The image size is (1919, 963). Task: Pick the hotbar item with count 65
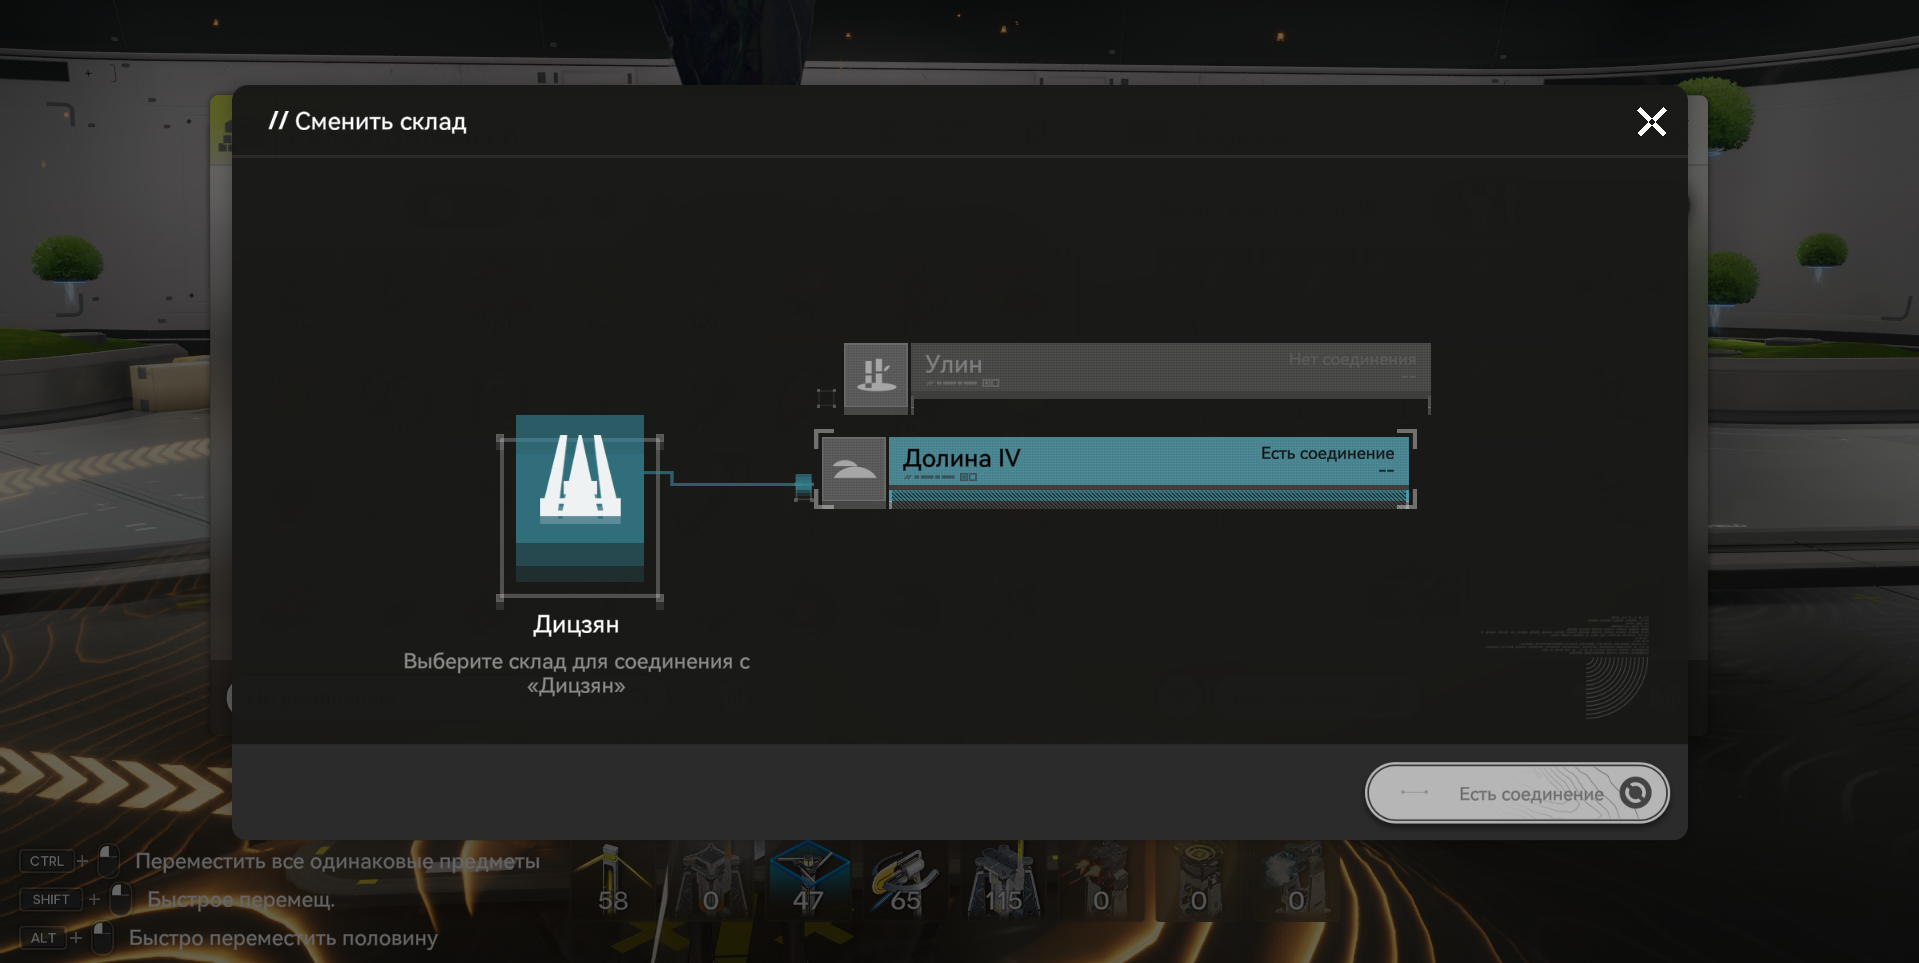[x=905, y=882]
